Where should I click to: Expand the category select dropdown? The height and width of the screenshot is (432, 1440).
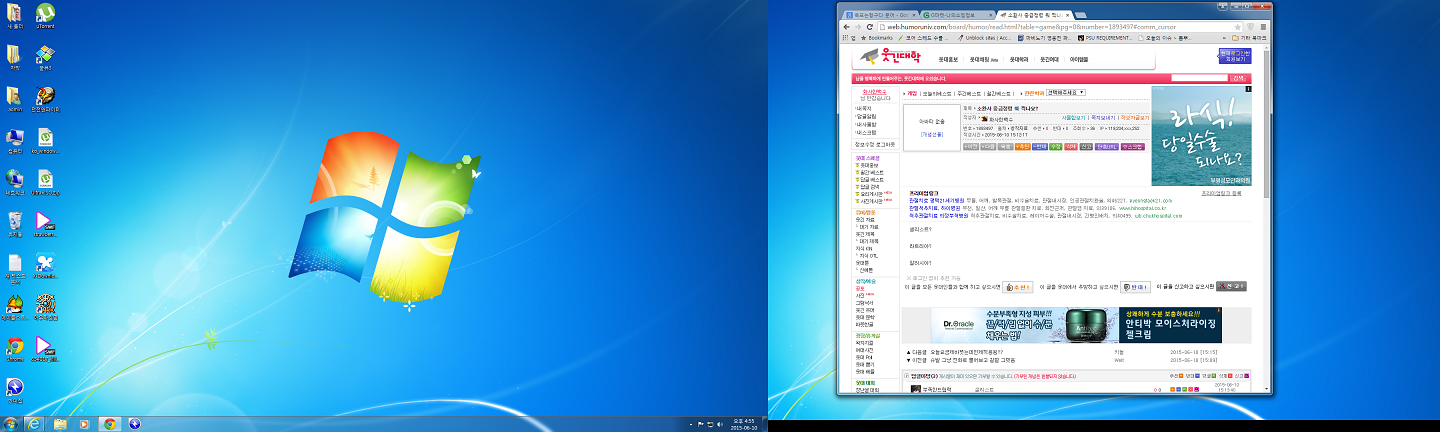(x=1065, y=92)
